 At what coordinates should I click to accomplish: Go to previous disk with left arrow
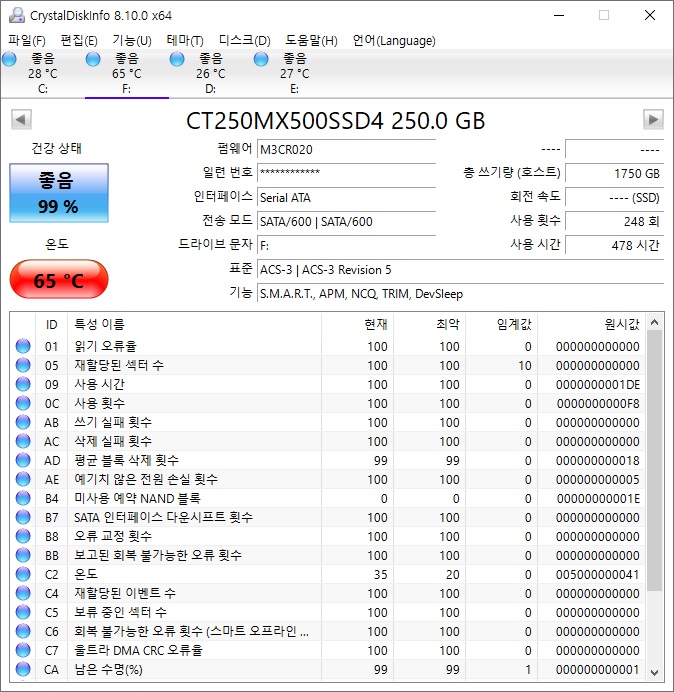pyautogui.click(x=21, y=119)
